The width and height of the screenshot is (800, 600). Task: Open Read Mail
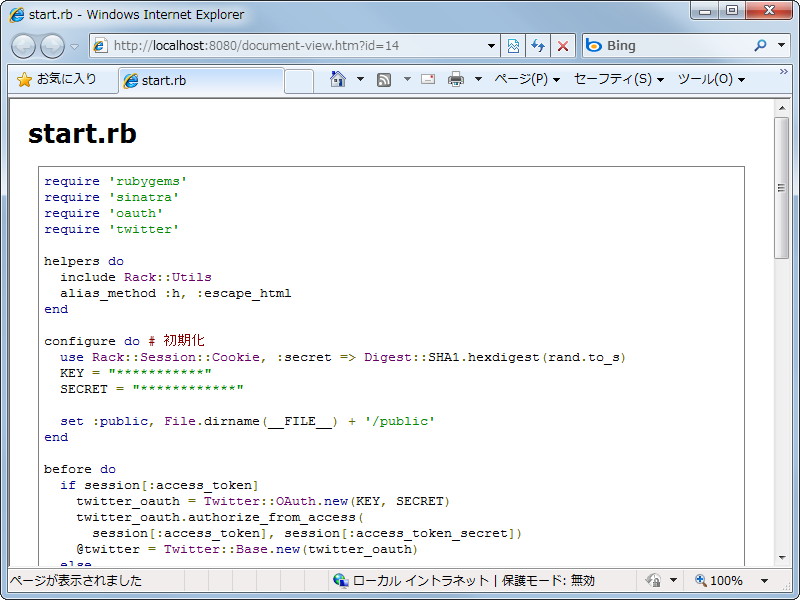pos(427,78)
